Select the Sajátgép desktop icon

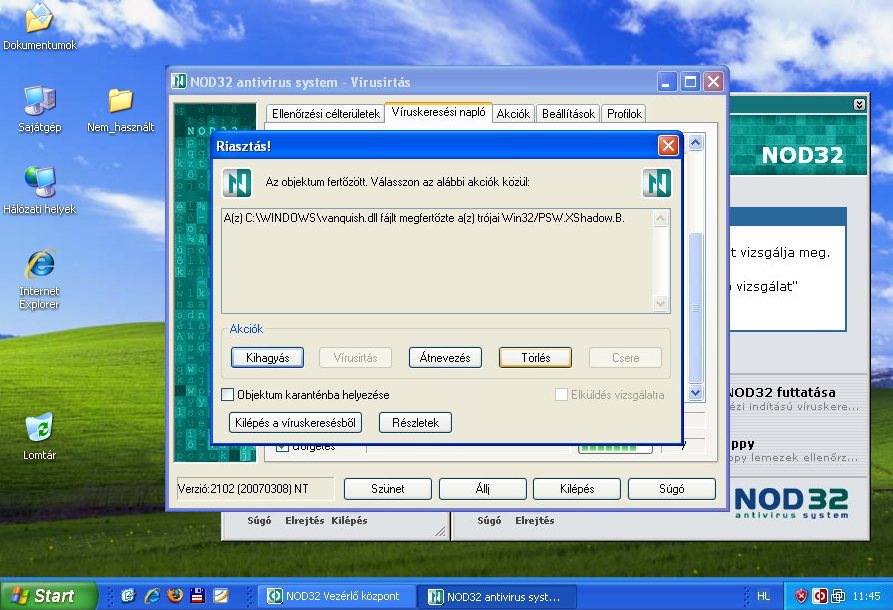pyautogui.click(x=39, y=109)
